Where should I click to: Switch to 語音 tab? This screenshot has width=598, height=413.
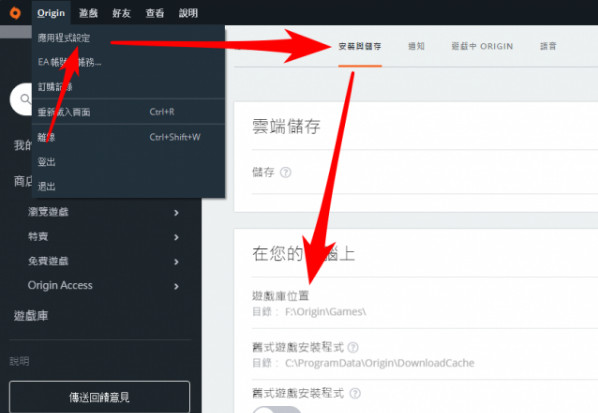tap(548, 47)
